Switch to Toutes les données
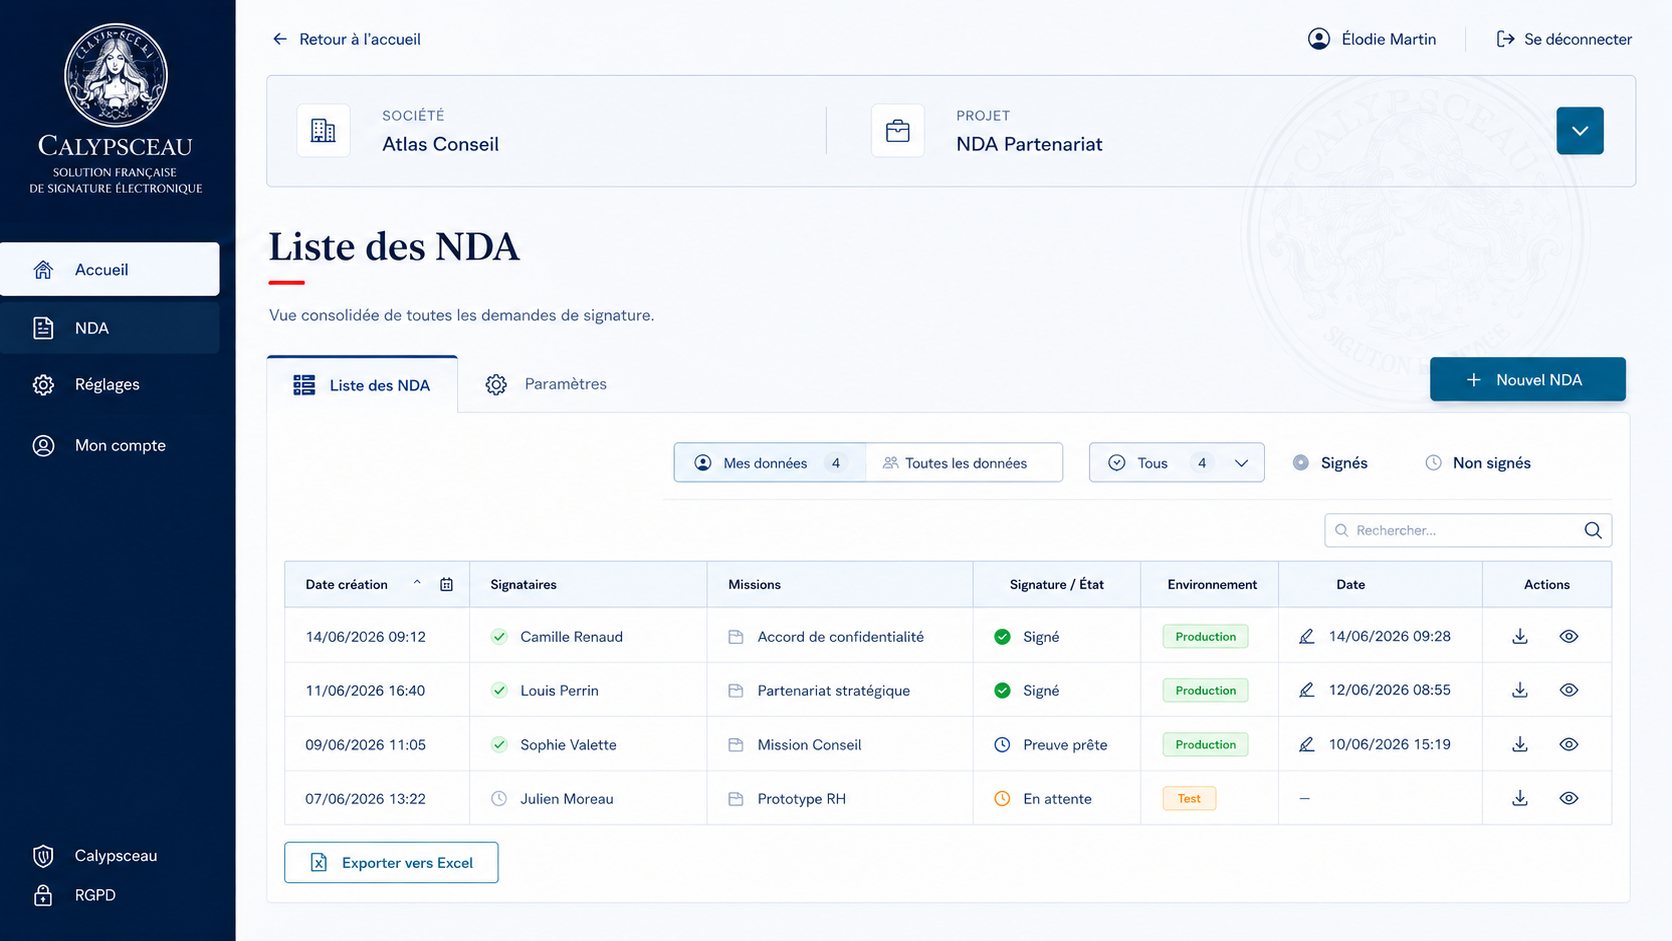Viewport: 1672px width, 941px height. click(964, 463)
